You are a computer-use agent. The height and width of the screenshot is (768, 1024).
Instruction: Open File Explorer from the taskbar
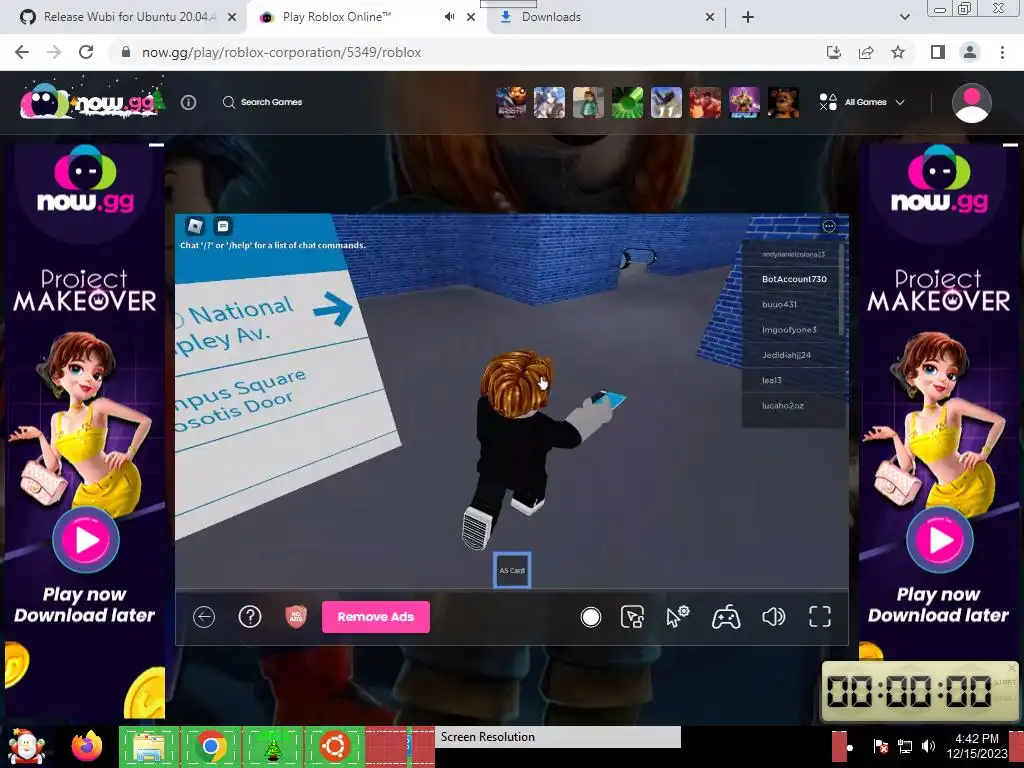pyautogui.click(x=148, y=746)
